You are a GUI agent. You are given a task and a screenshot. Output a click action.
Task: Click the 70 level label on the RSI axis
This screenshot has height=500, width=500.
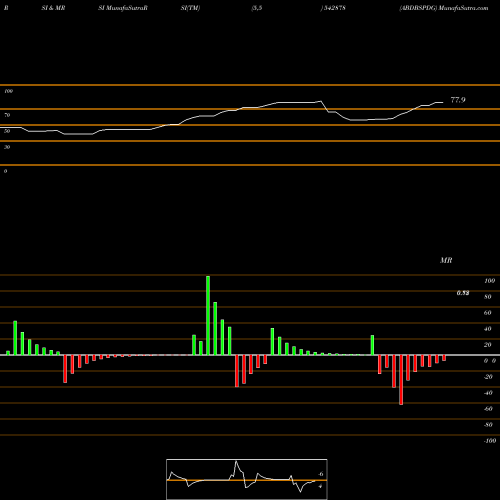pos(7,115)
